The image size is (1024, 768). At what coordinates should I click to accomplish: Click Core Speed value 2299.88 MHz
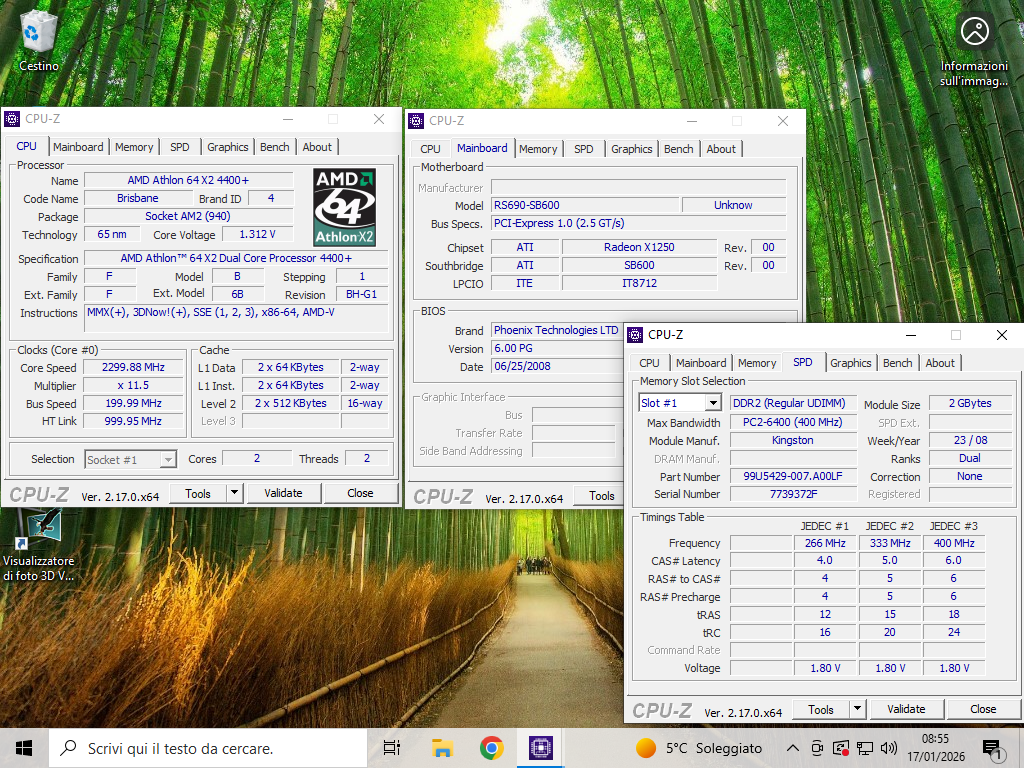[133, 368]
